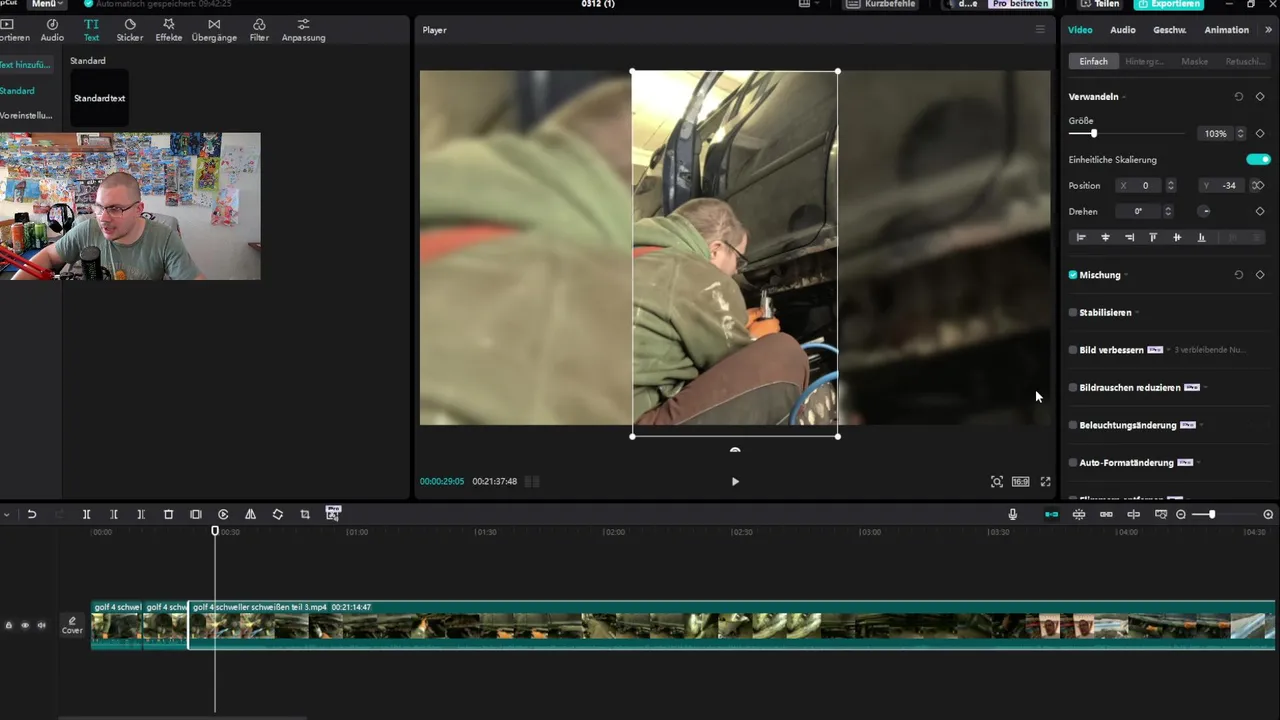Click the timeline zoom out minus icon
Screen dimensions: 1280x720
1181,514
